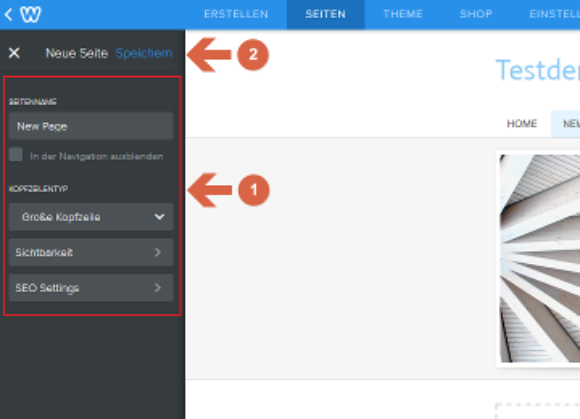Open the Große Kopfzeile dropdown

pyautogui.click(x=91, y=217)
